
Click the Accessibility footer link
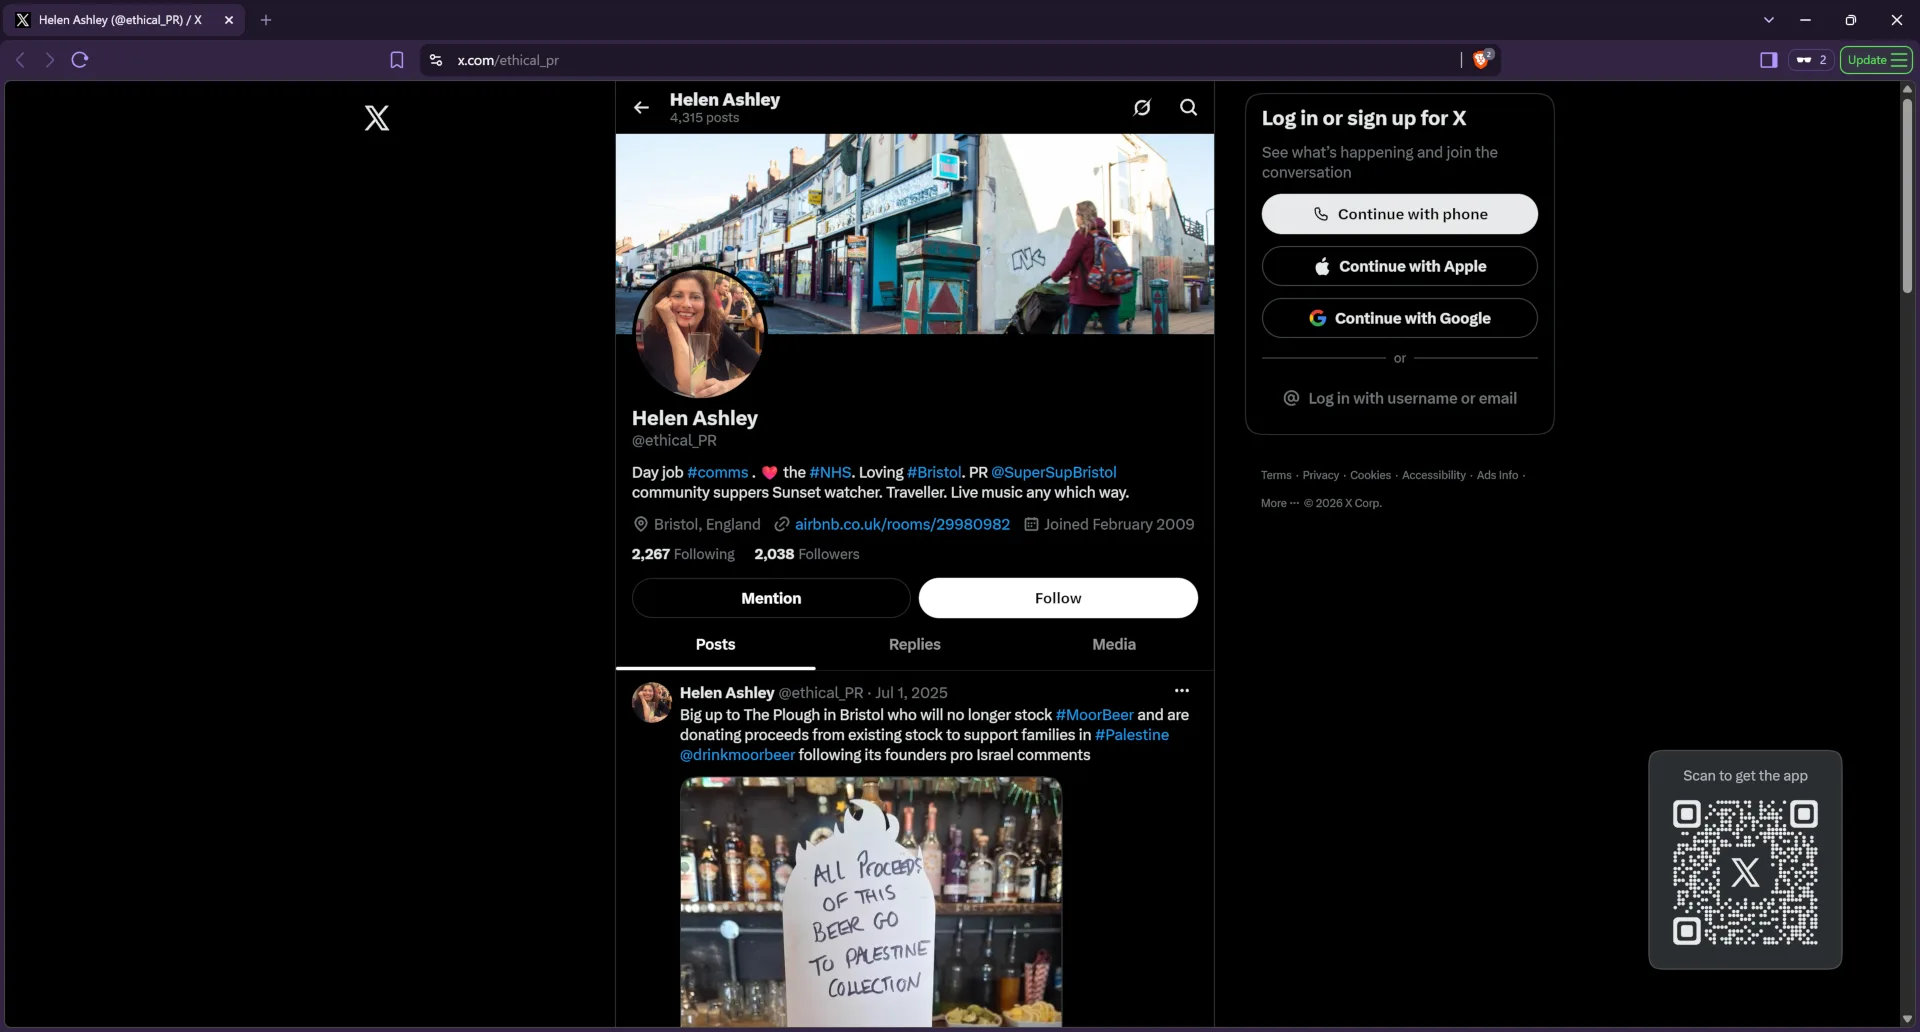point(1433,475)
